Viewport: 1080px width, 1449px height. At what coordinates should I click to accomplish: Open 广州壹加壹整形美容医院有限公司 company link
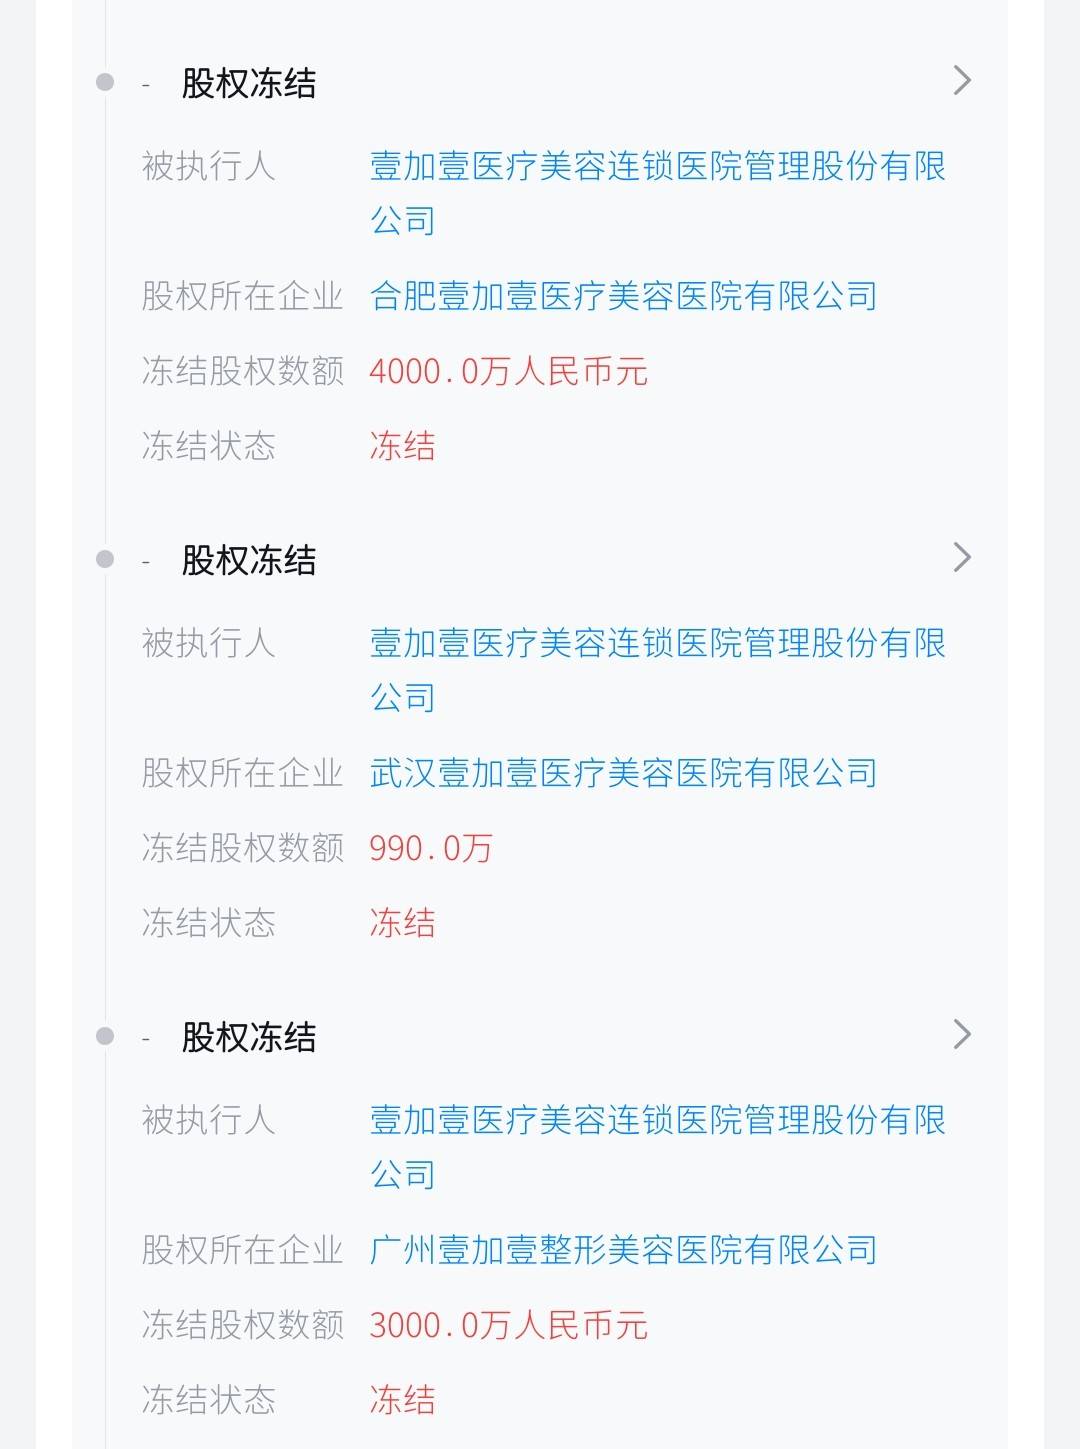point(623,1250)
